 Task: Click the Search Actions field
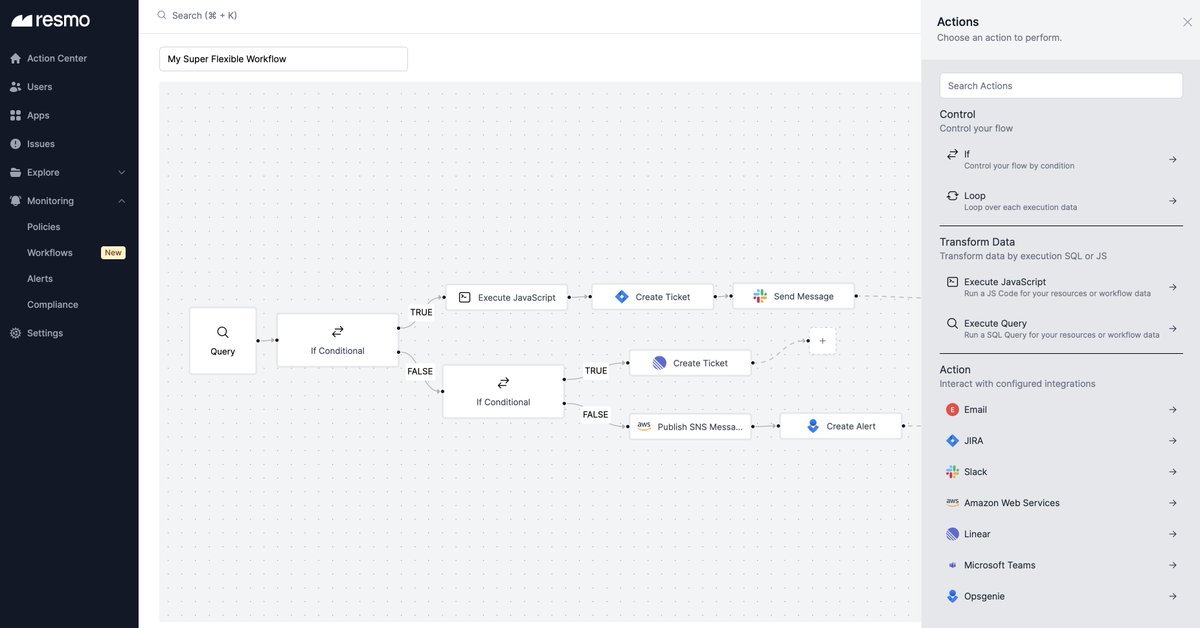point(1060,86)
